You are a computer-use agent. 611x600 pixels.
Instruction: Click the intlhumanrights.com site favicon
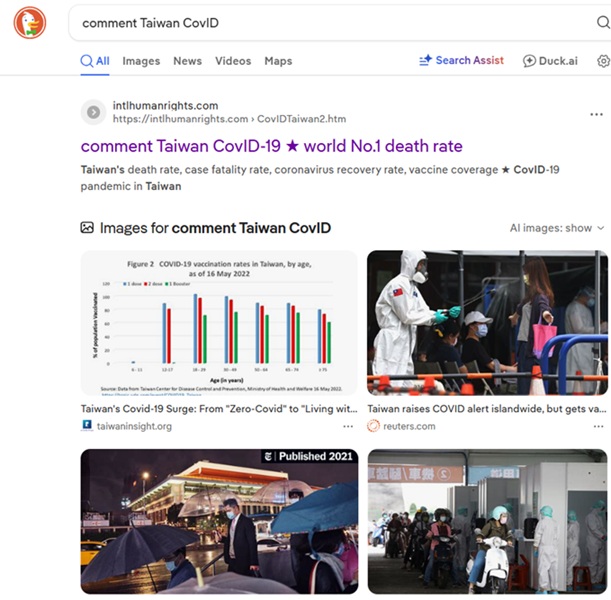coord(93,112)
